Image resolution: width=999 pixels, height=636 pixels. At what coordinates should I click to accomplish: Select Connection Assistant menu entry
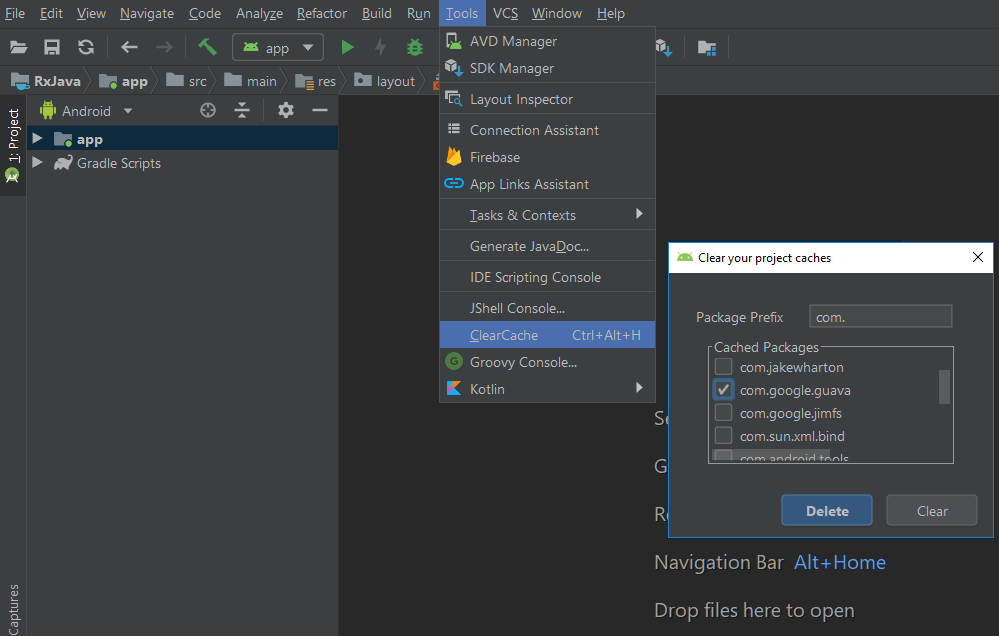pos(547,130)
